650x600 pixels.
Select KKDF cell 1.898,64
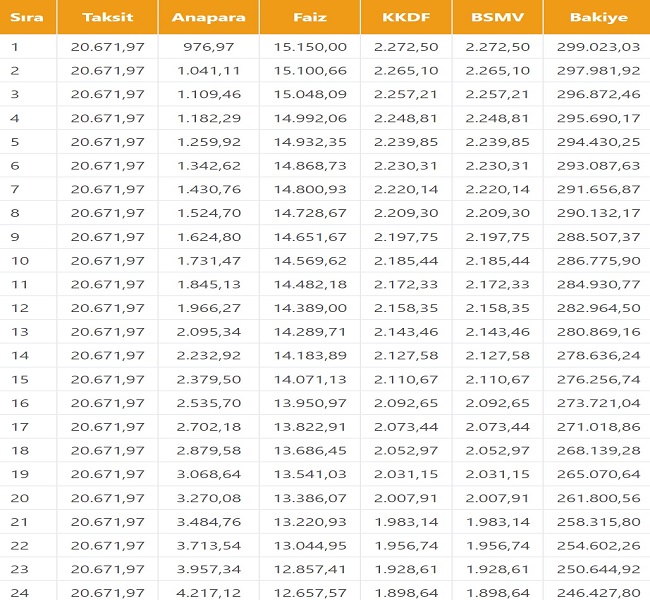click(x=406, y=593)
